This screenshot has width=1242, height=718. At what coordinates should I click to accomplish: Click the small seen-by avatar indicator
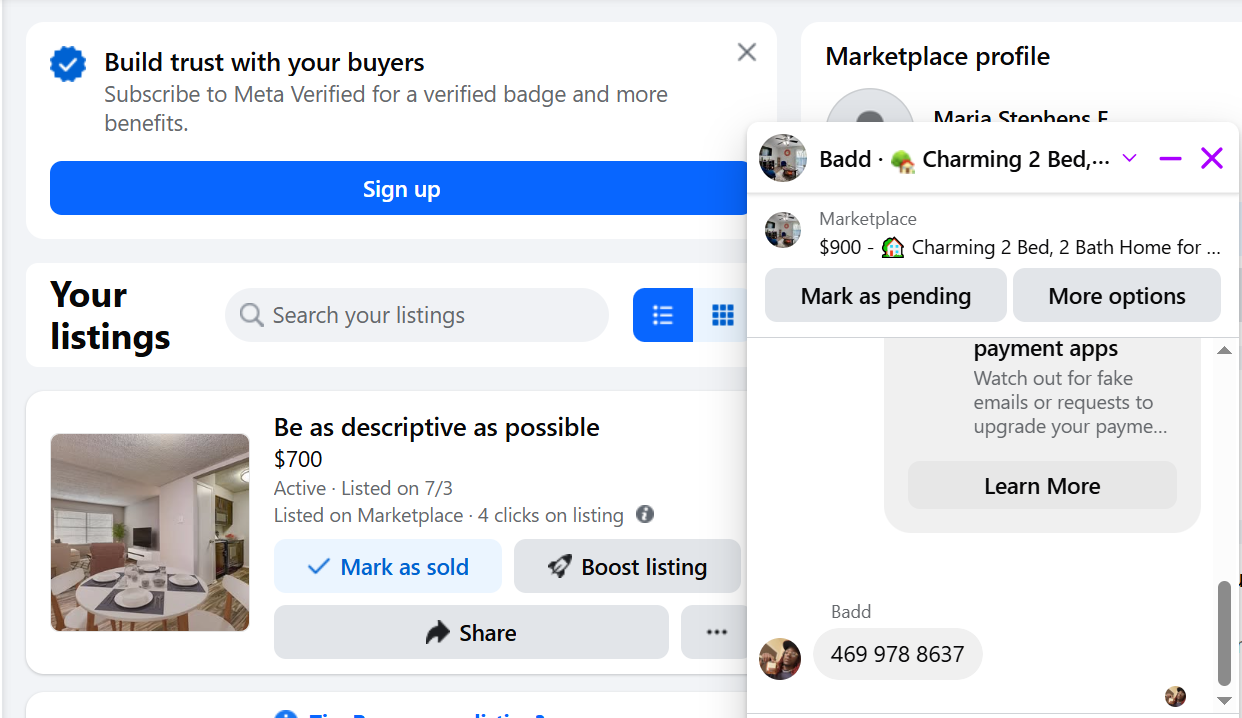(x=1176, y=696)
